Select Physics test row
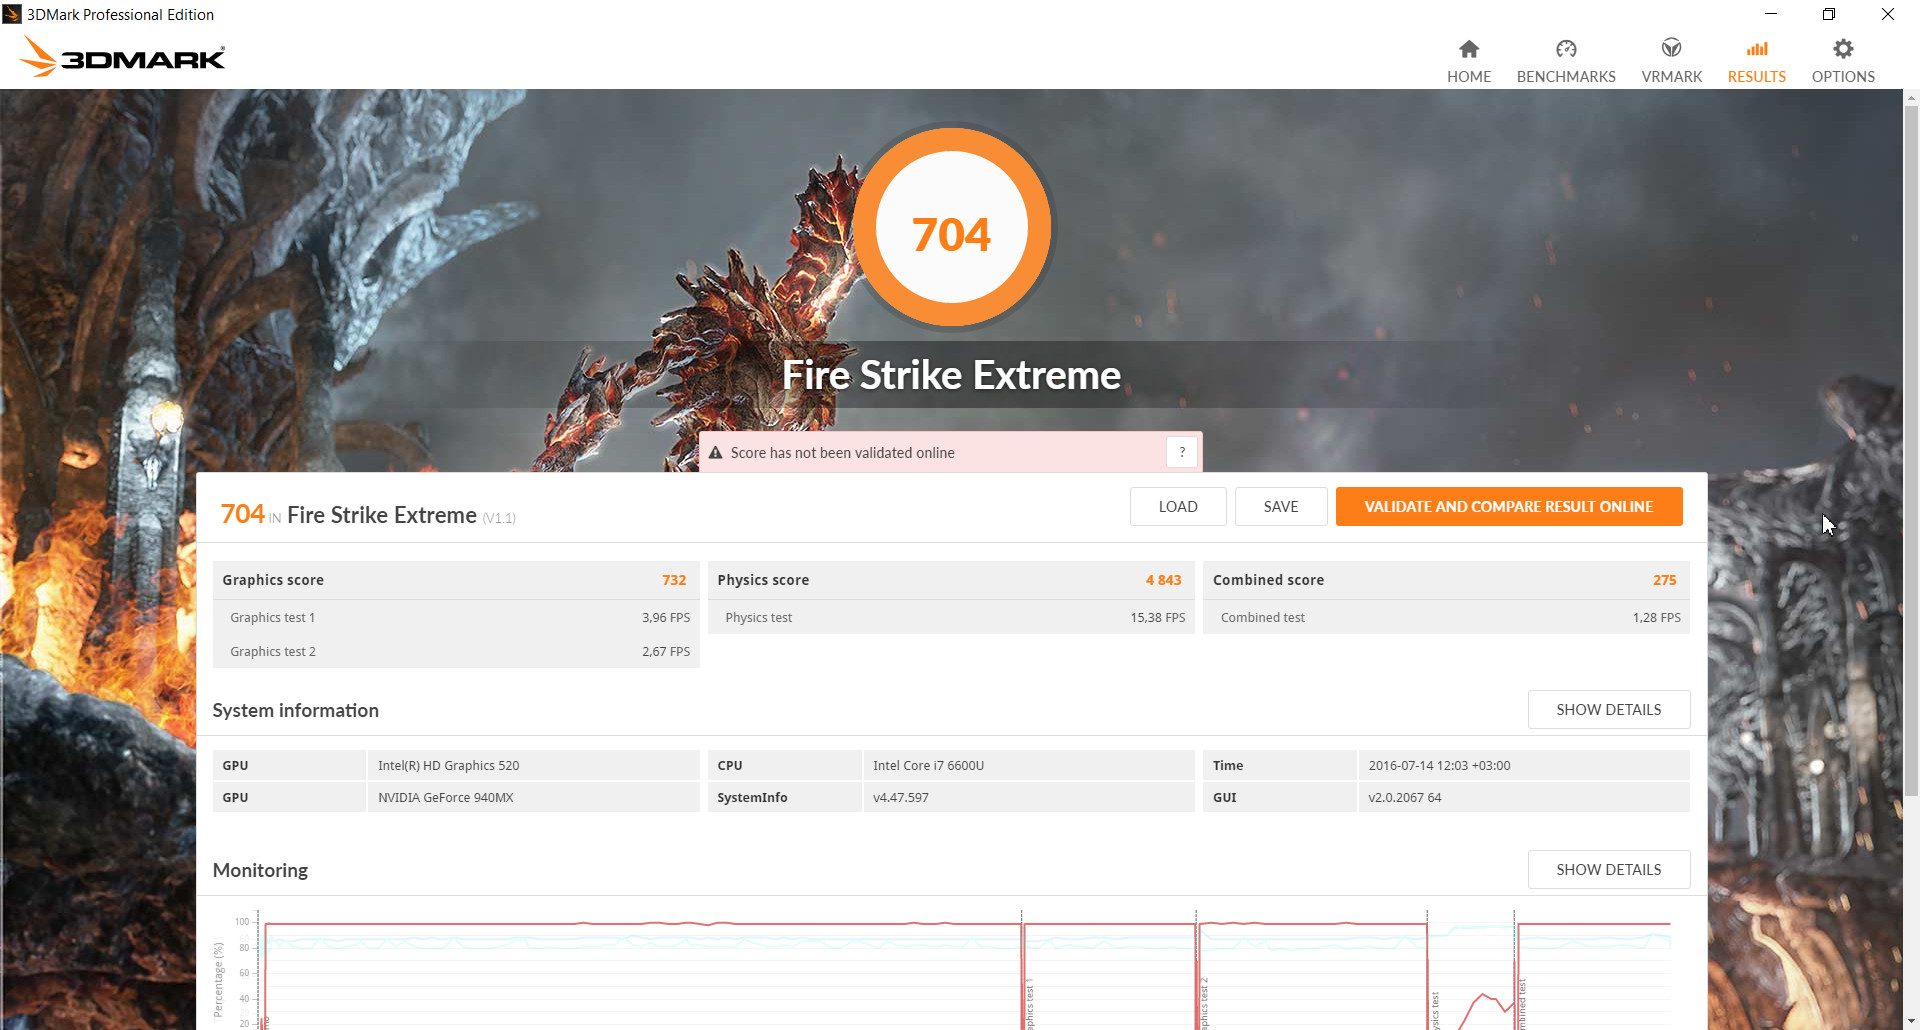1920x1030 pixels. (x=951, y=618)
